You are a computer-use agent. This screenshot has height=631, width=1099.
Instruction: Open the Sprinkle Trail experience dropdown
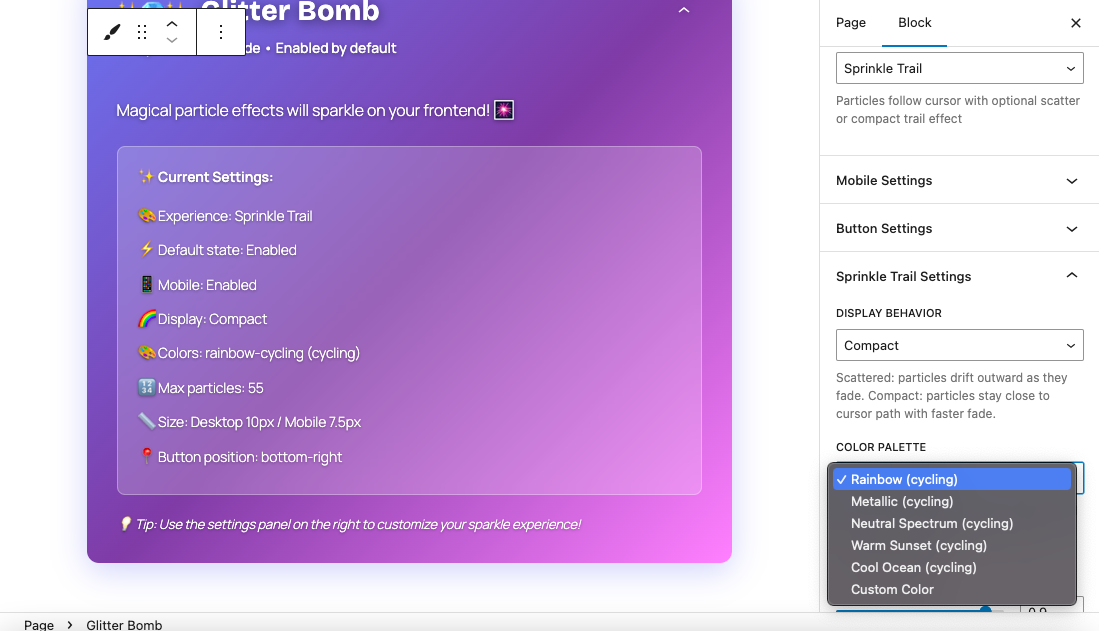coord(959,68)
